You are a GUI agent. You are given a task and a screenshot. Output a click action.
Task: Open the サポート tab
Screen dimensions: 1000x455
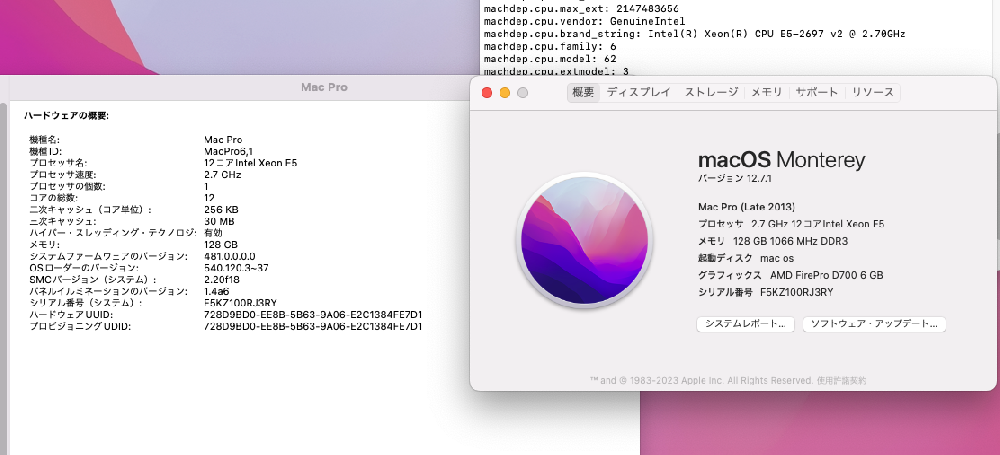pos(817,93)
